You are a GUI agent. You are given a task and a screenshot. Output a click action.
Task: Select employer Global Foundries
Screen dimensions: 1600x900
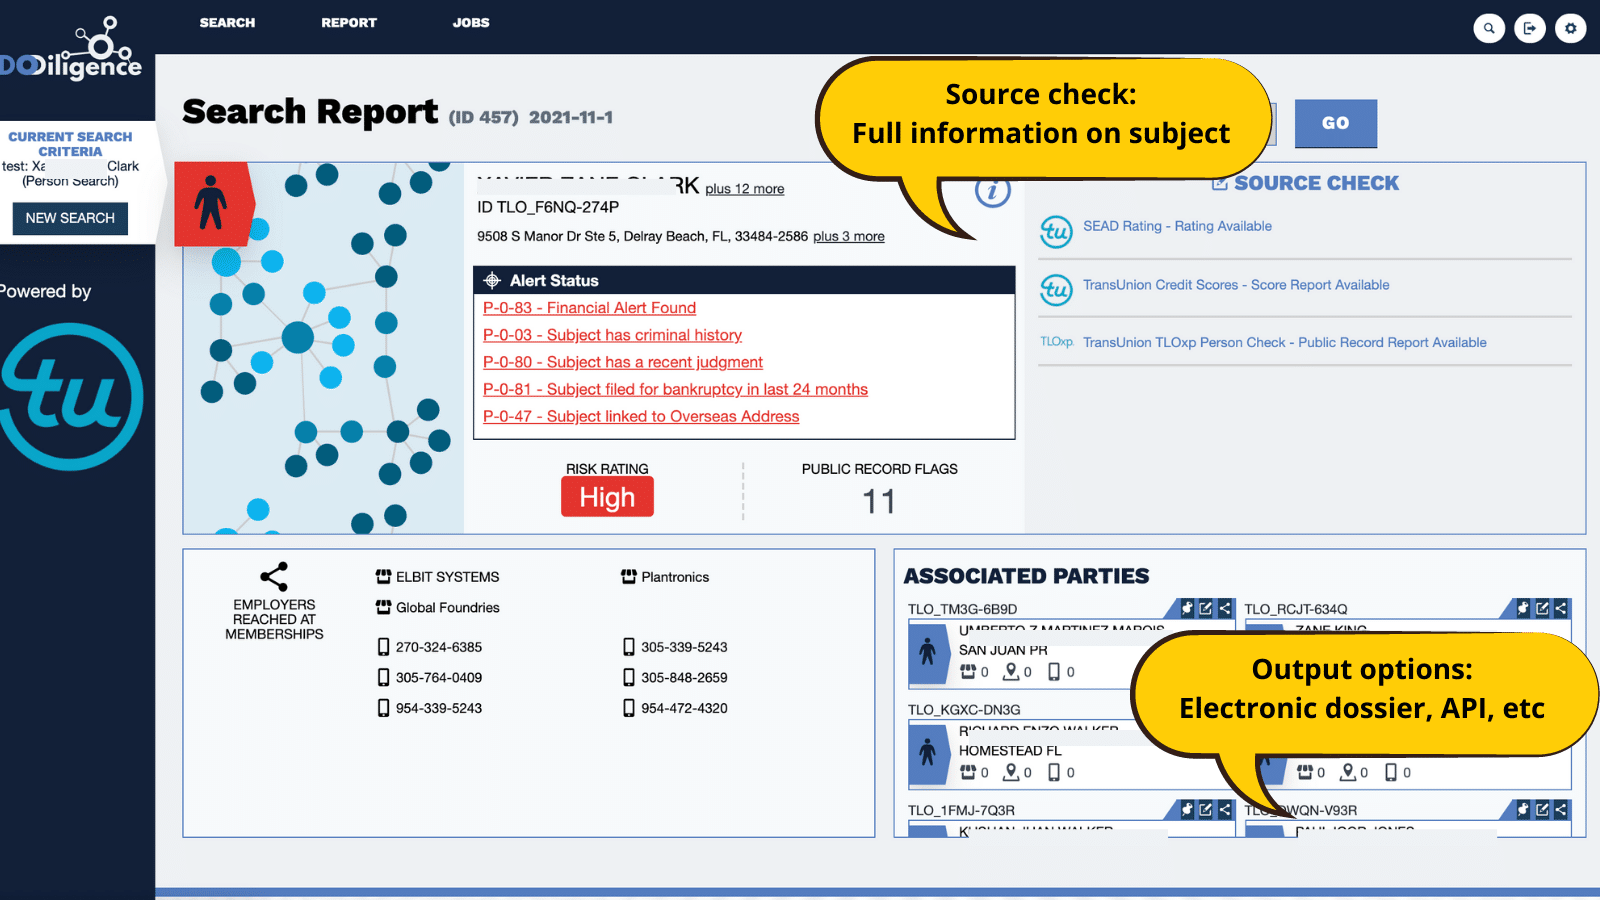point(447,607)
